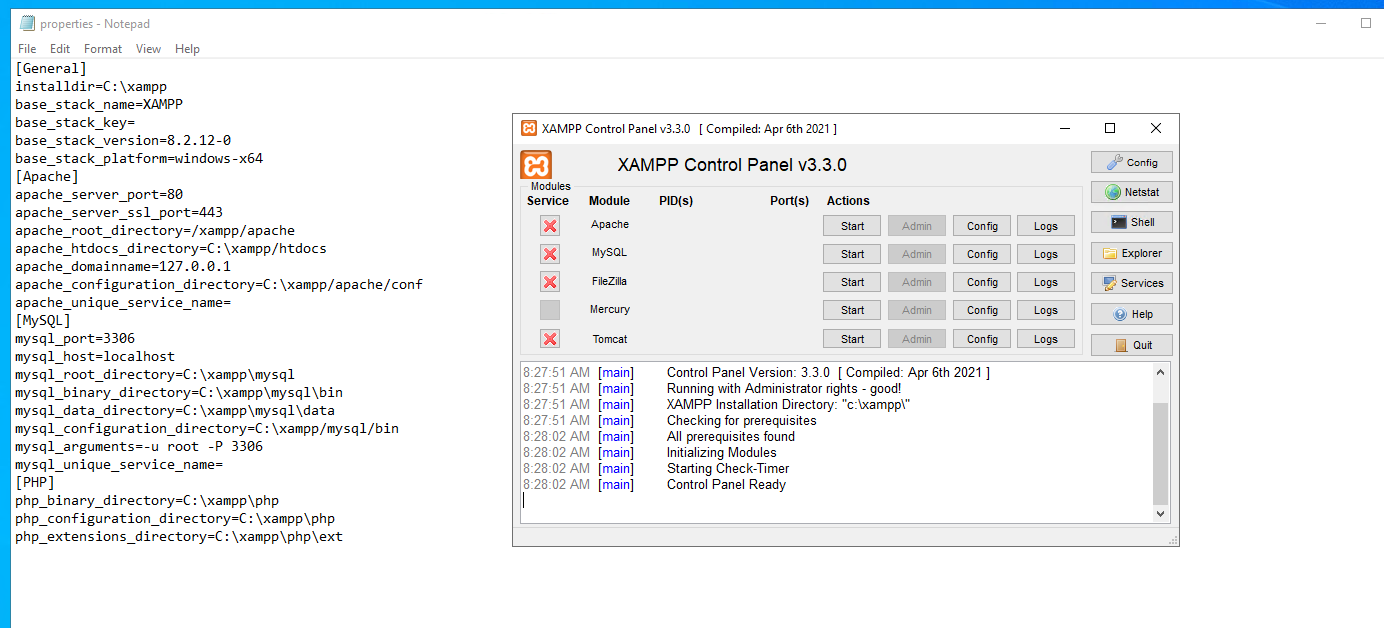Open the Help question mark button
Viewport: 1384px width, 628px height.
coord(1132,314)
